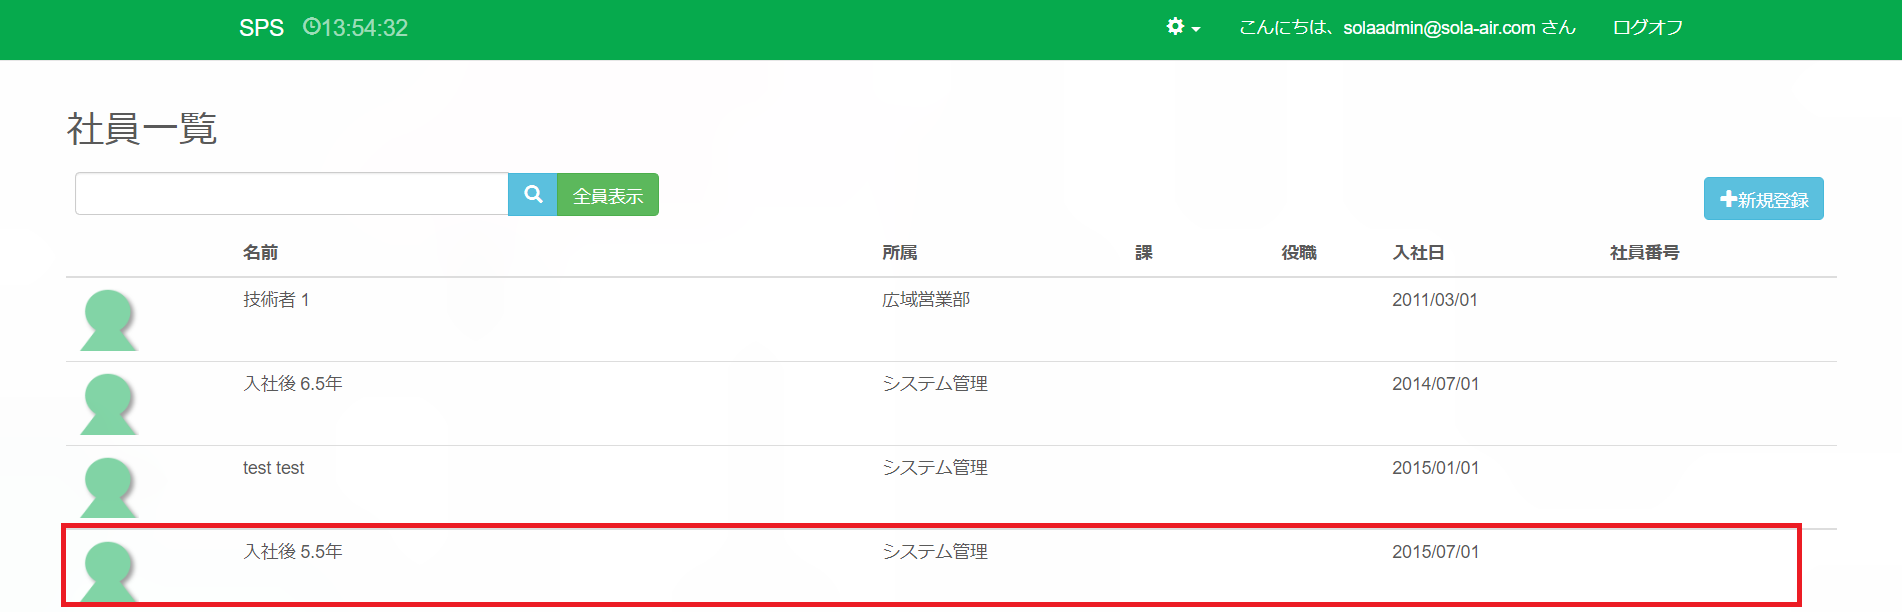Open the solaadmin@sola-air.com user greeting link
The height and width of the screenshot is (612, 1902).
pos(1407,28)
